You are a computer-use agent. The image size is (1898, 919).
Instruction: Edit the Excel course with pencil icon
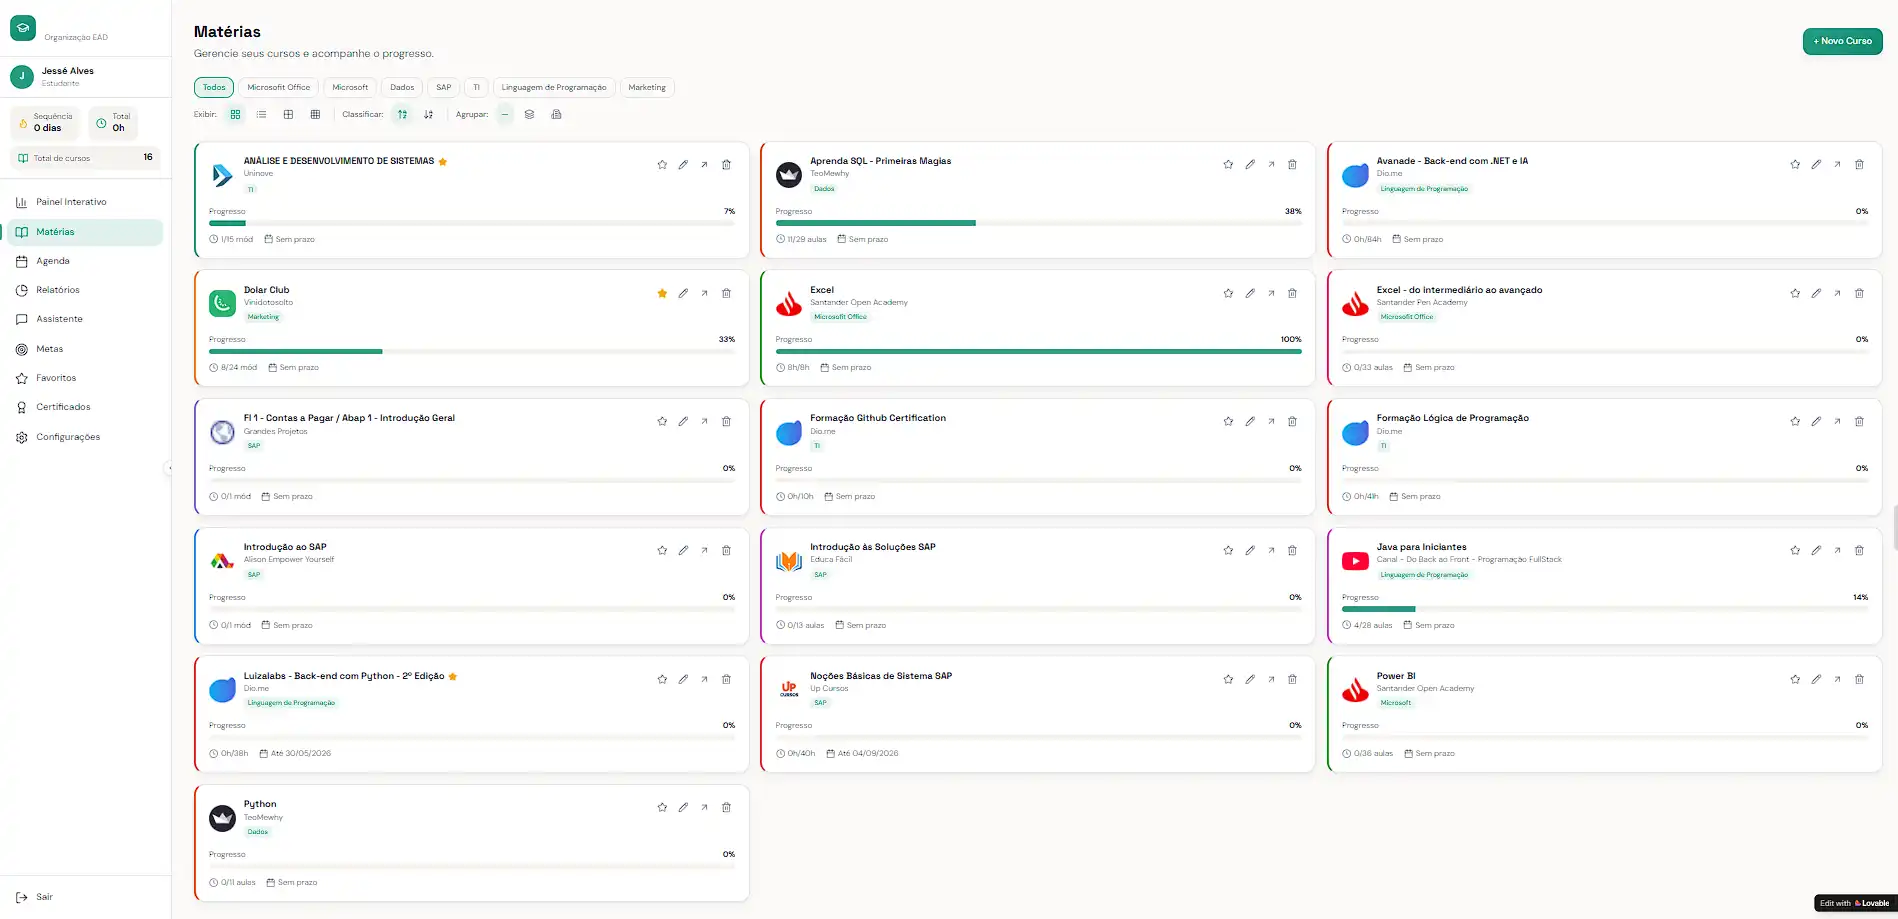pyautogui.click(x=1249, y=294)
